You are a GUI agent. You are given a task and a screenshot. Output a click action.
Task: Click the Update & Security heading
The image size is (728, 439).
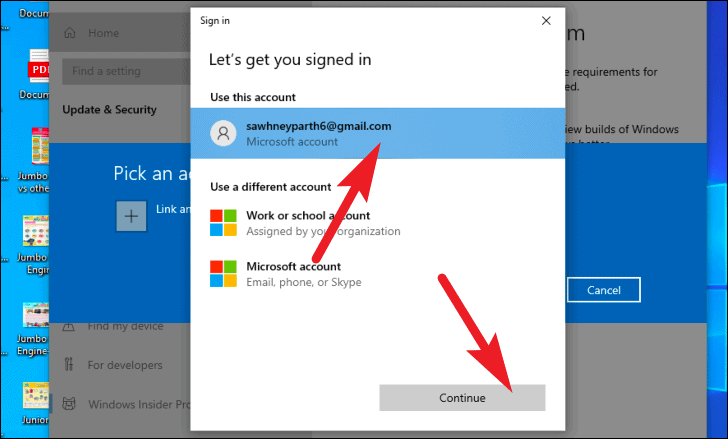(110, 110)
